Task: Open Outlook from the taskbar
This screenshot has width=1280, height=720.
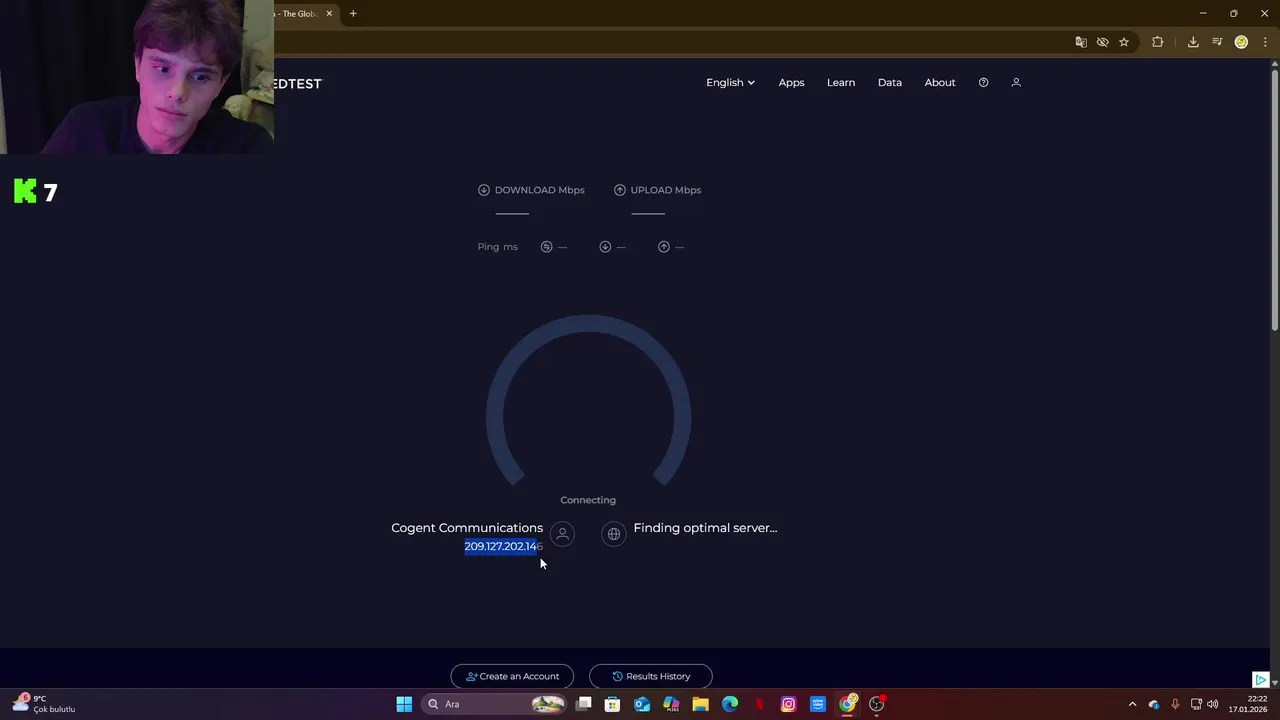Action: [642, 704]
